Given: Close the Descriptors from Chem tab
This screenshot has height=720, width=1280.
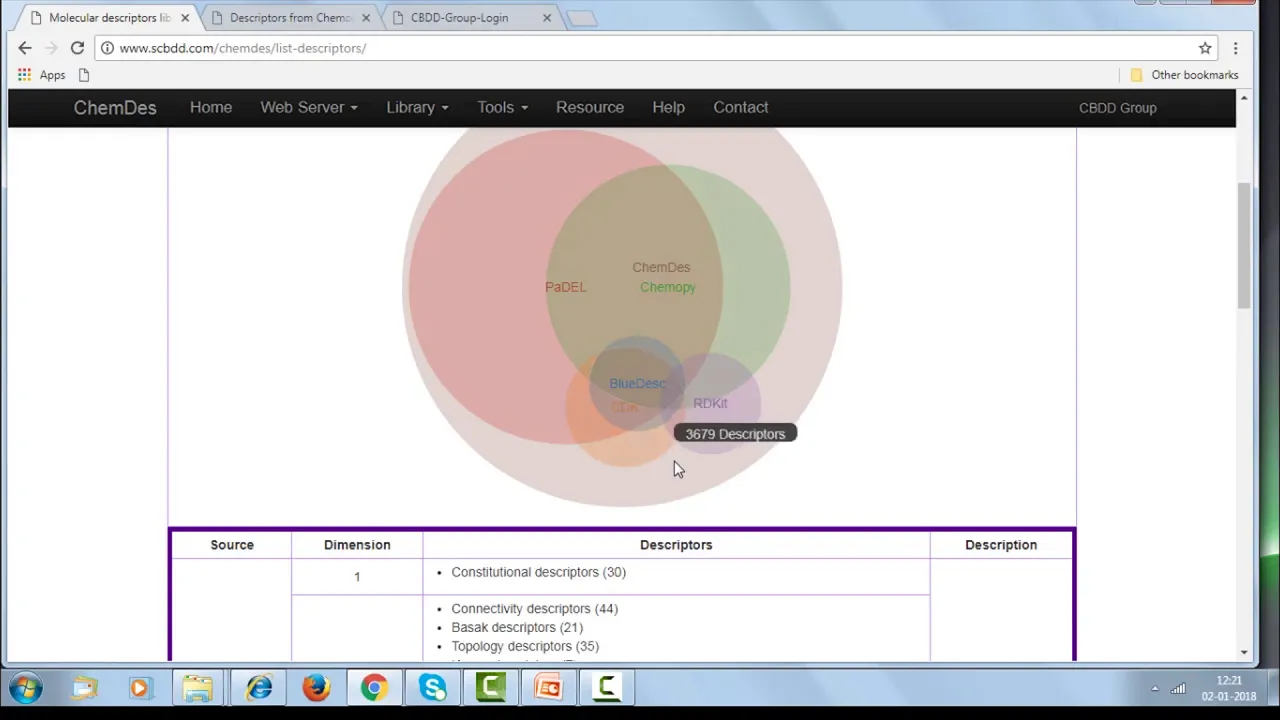Looking at the screenshot, I should click(366, 18).
